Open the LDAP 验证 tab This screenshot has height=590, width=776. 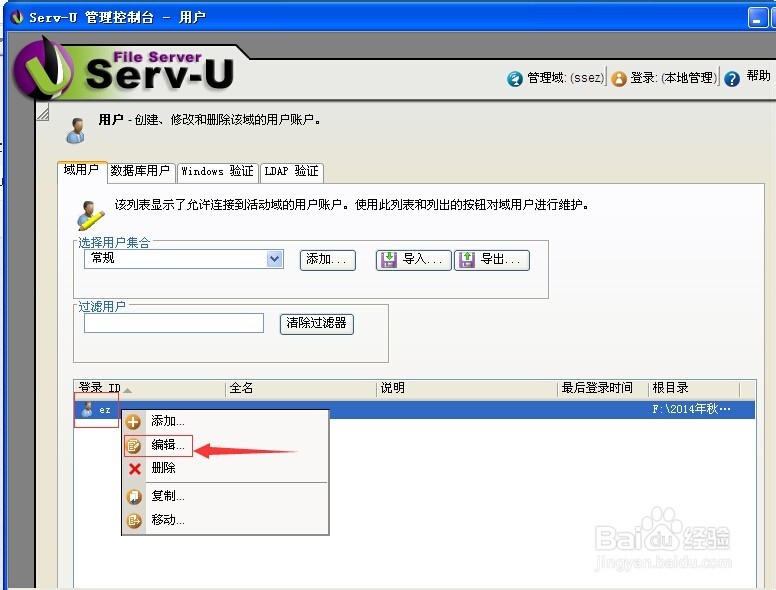point(291,171)
